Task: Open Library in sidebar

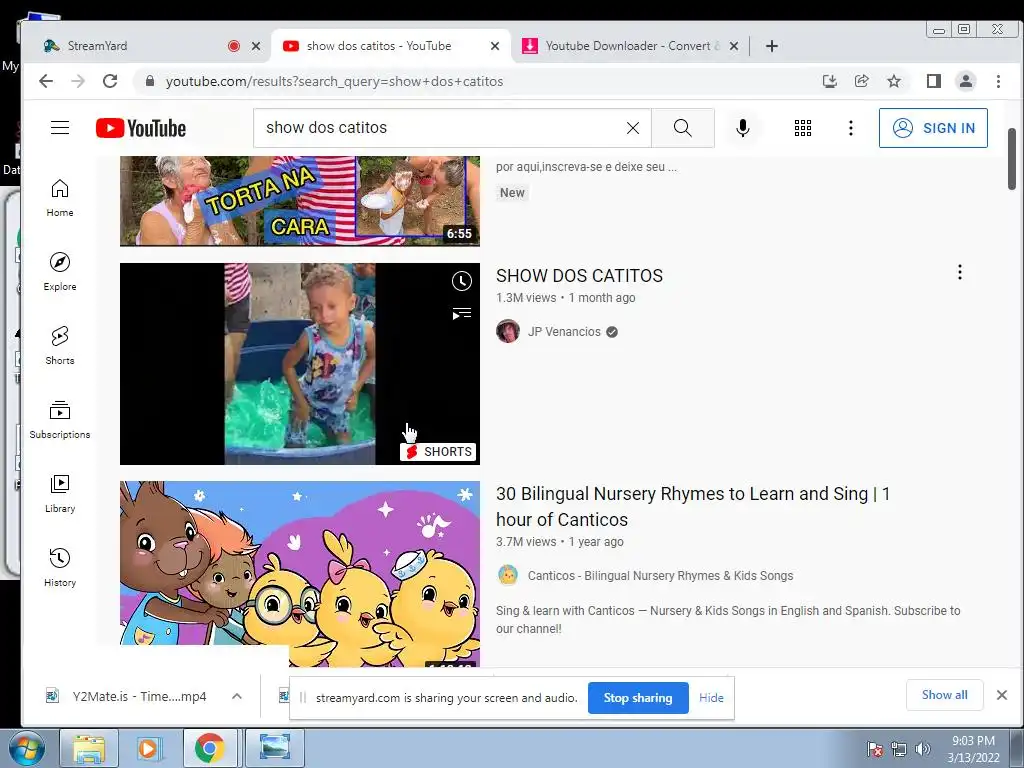Action: (x=60, y=494)
